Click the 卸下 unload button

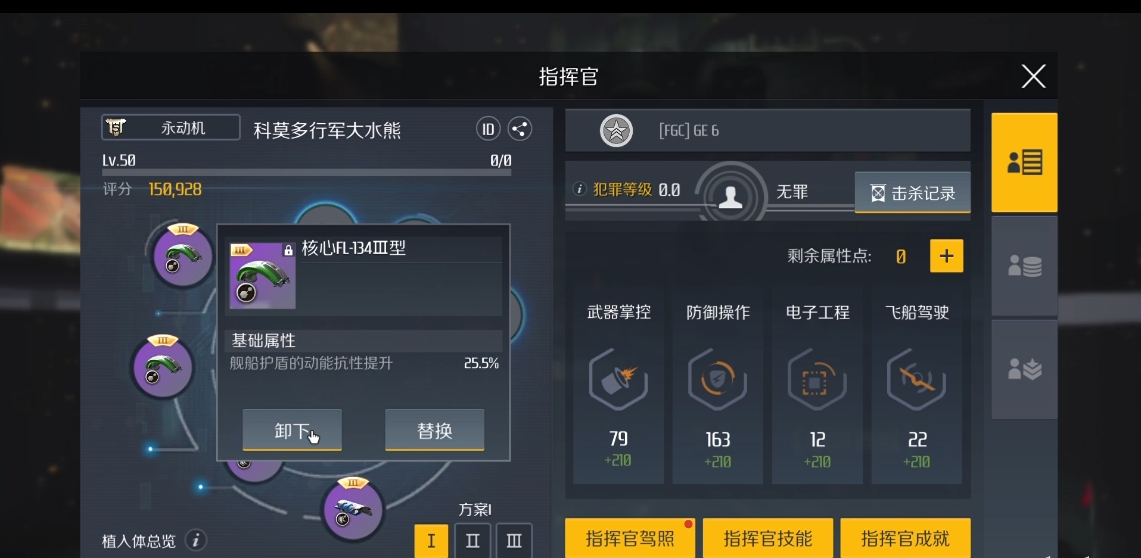tap(292, 430)
